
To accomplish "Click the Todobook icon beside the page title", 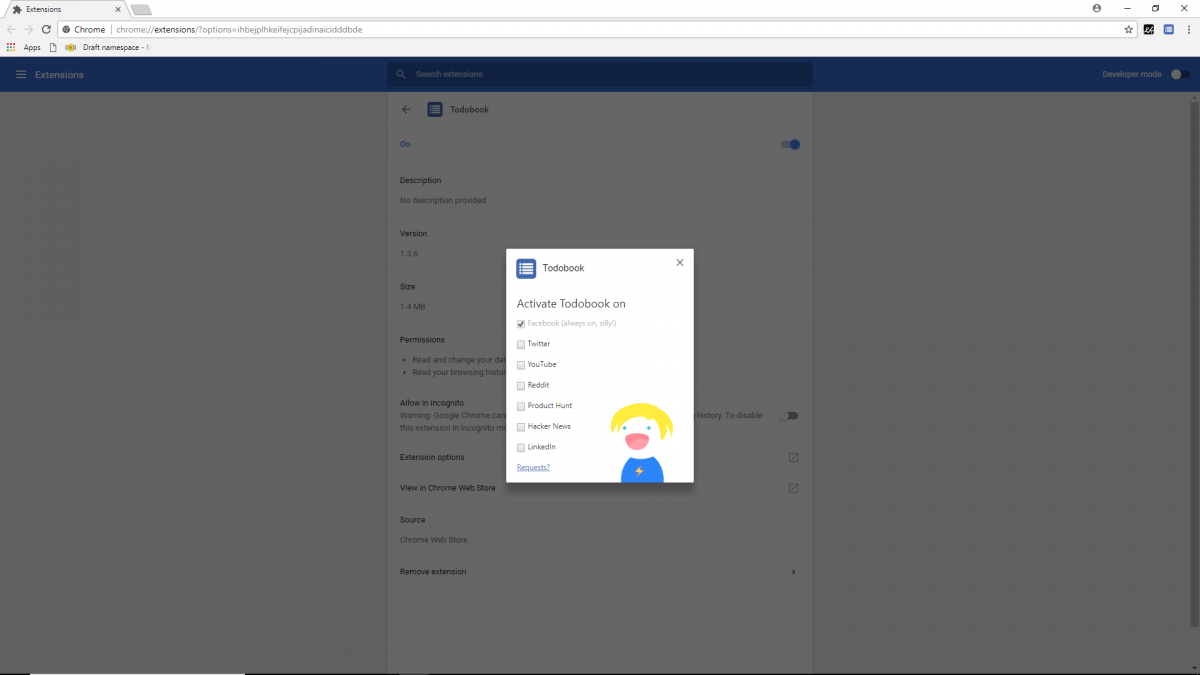I will pos(435,109).
